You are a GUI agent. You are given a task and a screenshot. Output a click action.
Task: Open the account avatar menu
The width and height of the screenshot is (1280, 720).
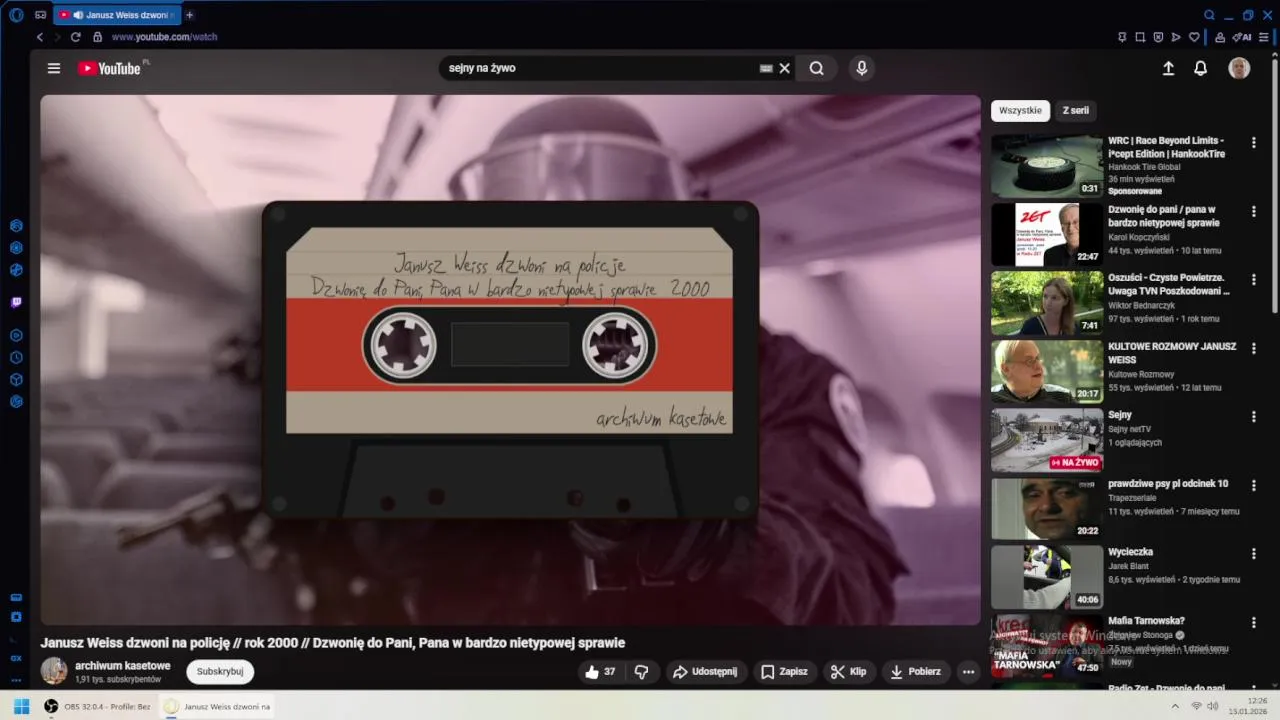[1239, 68]
